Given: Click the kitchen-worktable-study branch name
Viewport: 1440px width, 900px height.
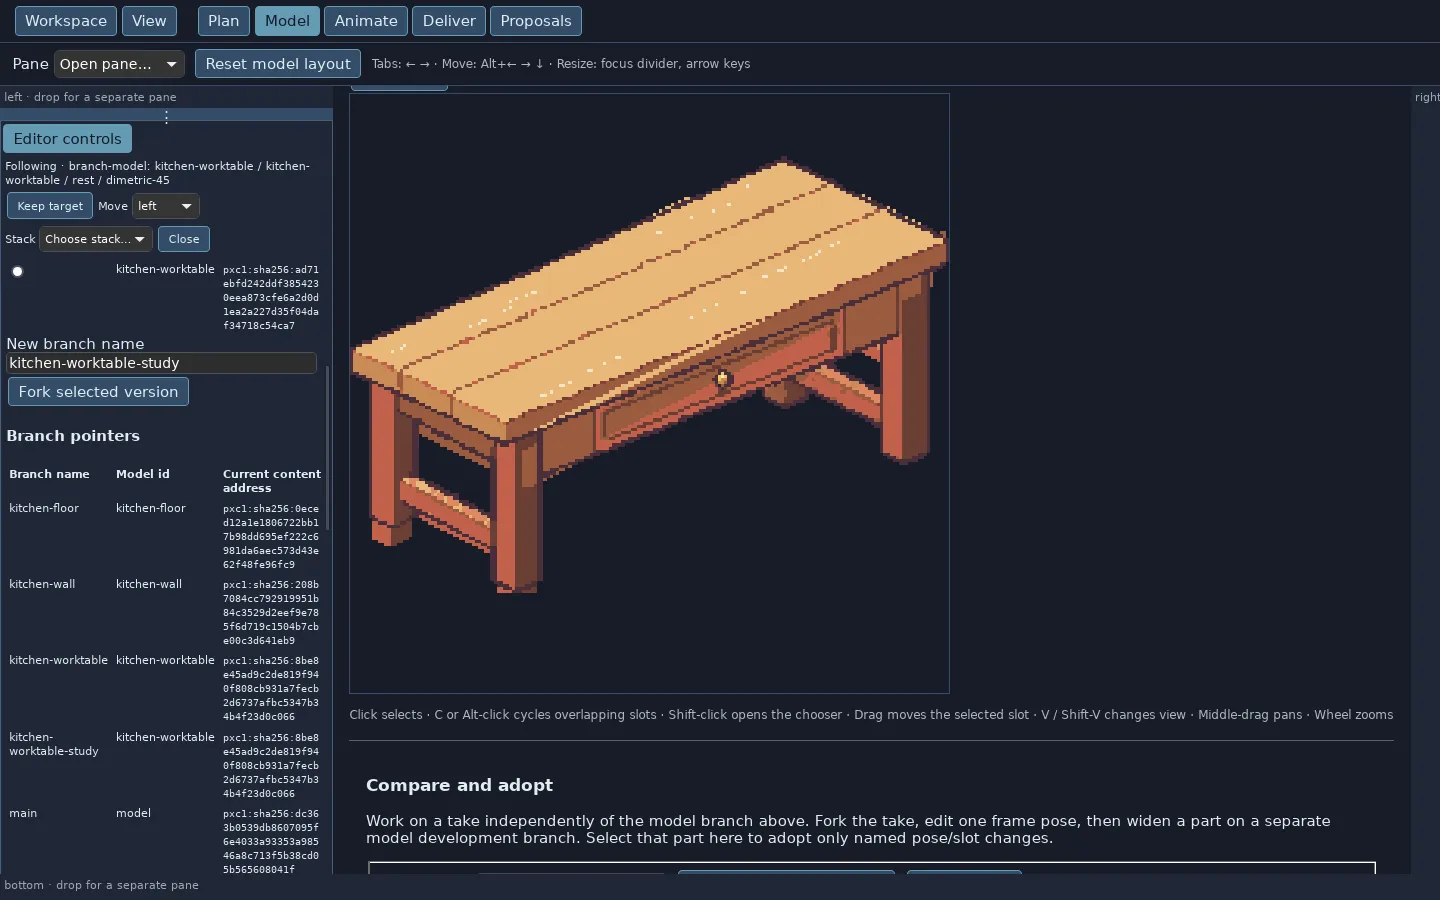Looking at the screenshot, I should [54, 744].
